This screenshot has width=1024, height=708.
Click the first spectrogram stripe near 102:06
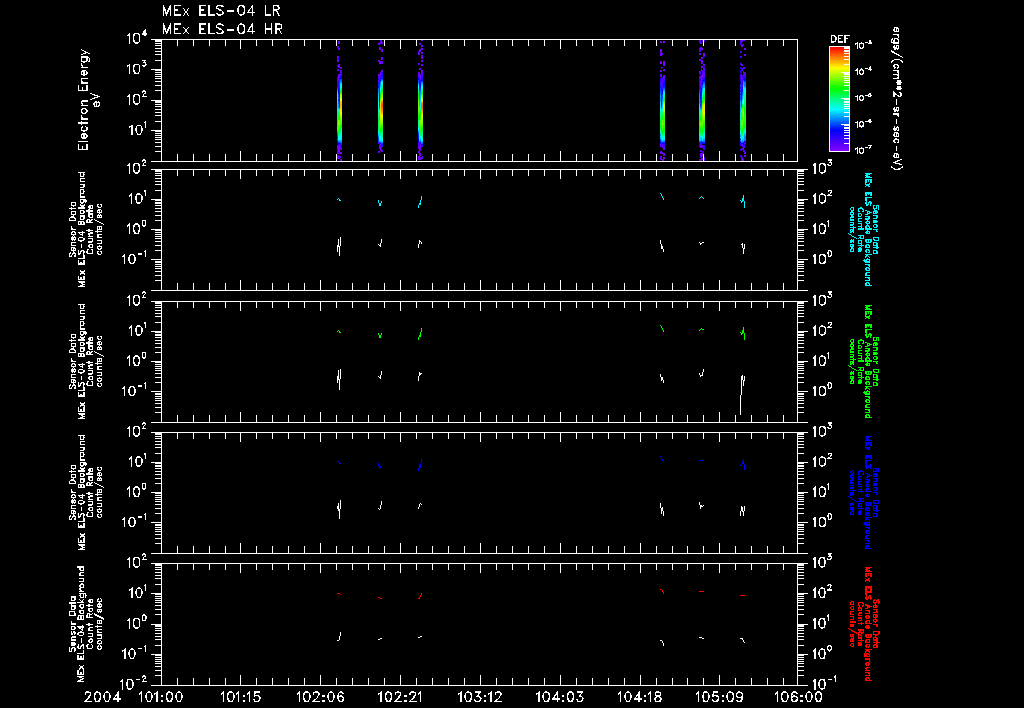pyautogui.click(x=339, y=101)
